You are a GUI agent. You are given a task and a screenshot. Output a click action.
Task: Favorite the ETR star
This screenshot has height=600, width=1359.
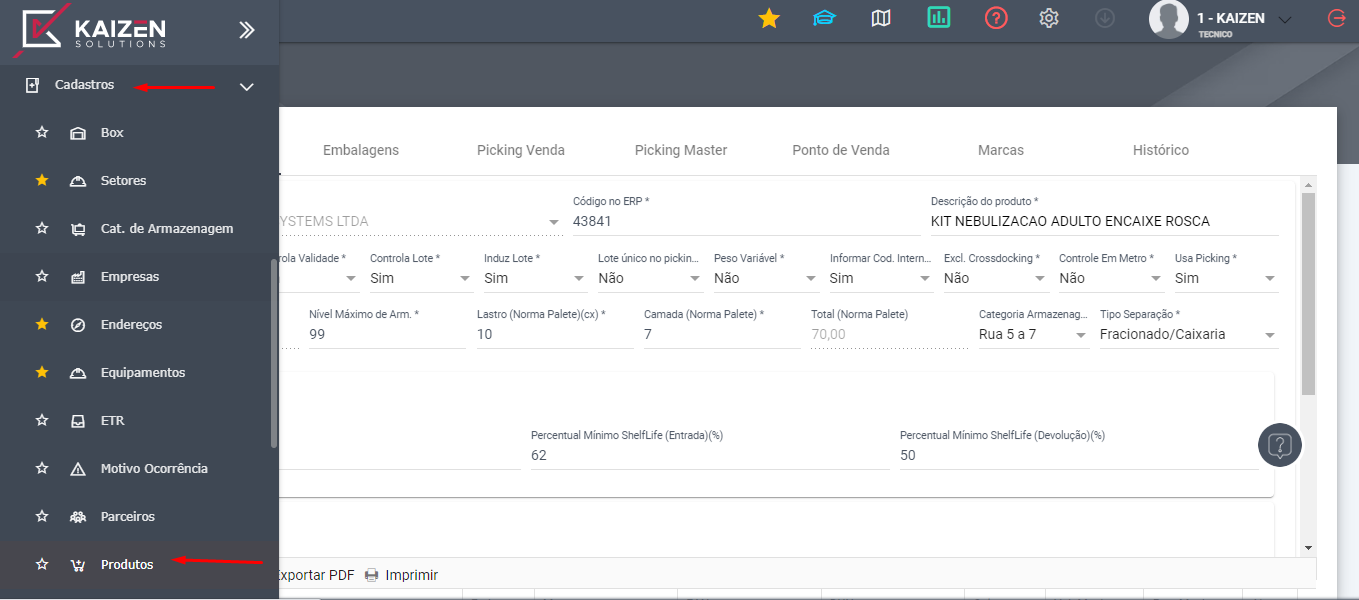coord(42,421)
